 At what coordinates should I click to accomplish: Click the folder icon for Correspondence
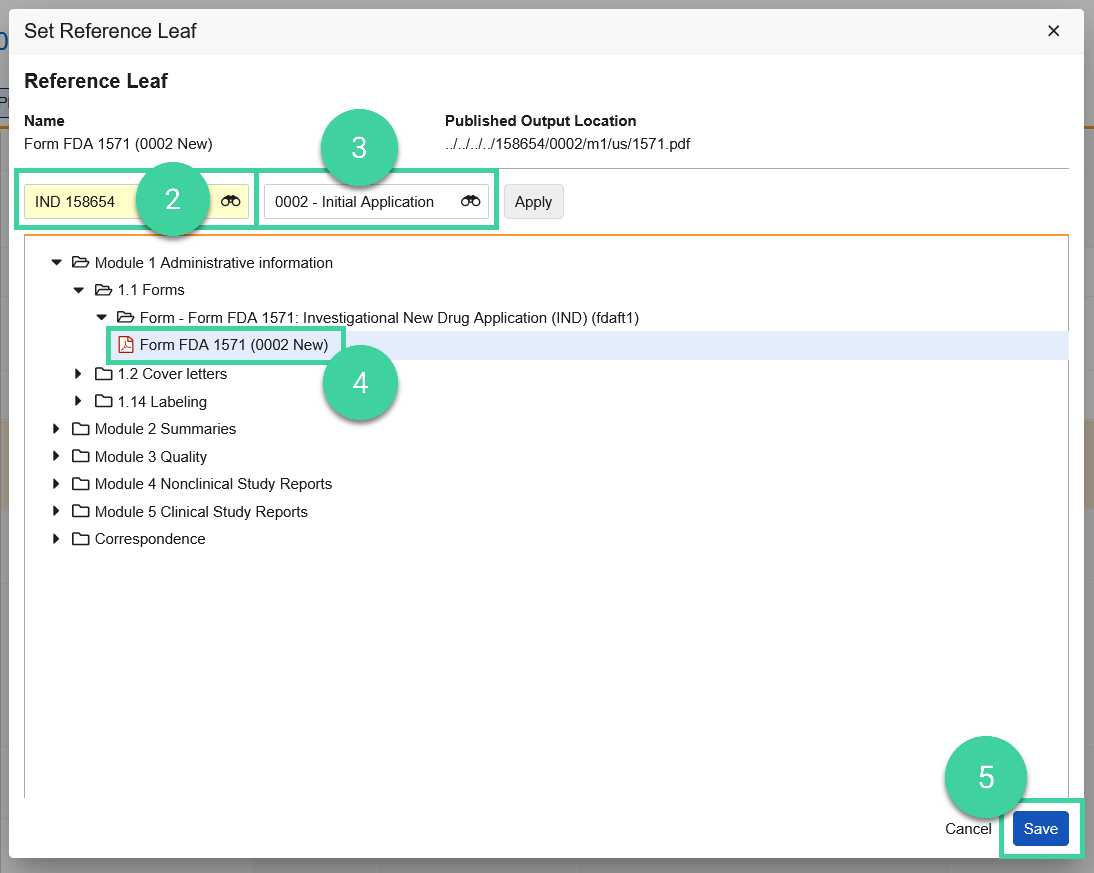(80, 539)
